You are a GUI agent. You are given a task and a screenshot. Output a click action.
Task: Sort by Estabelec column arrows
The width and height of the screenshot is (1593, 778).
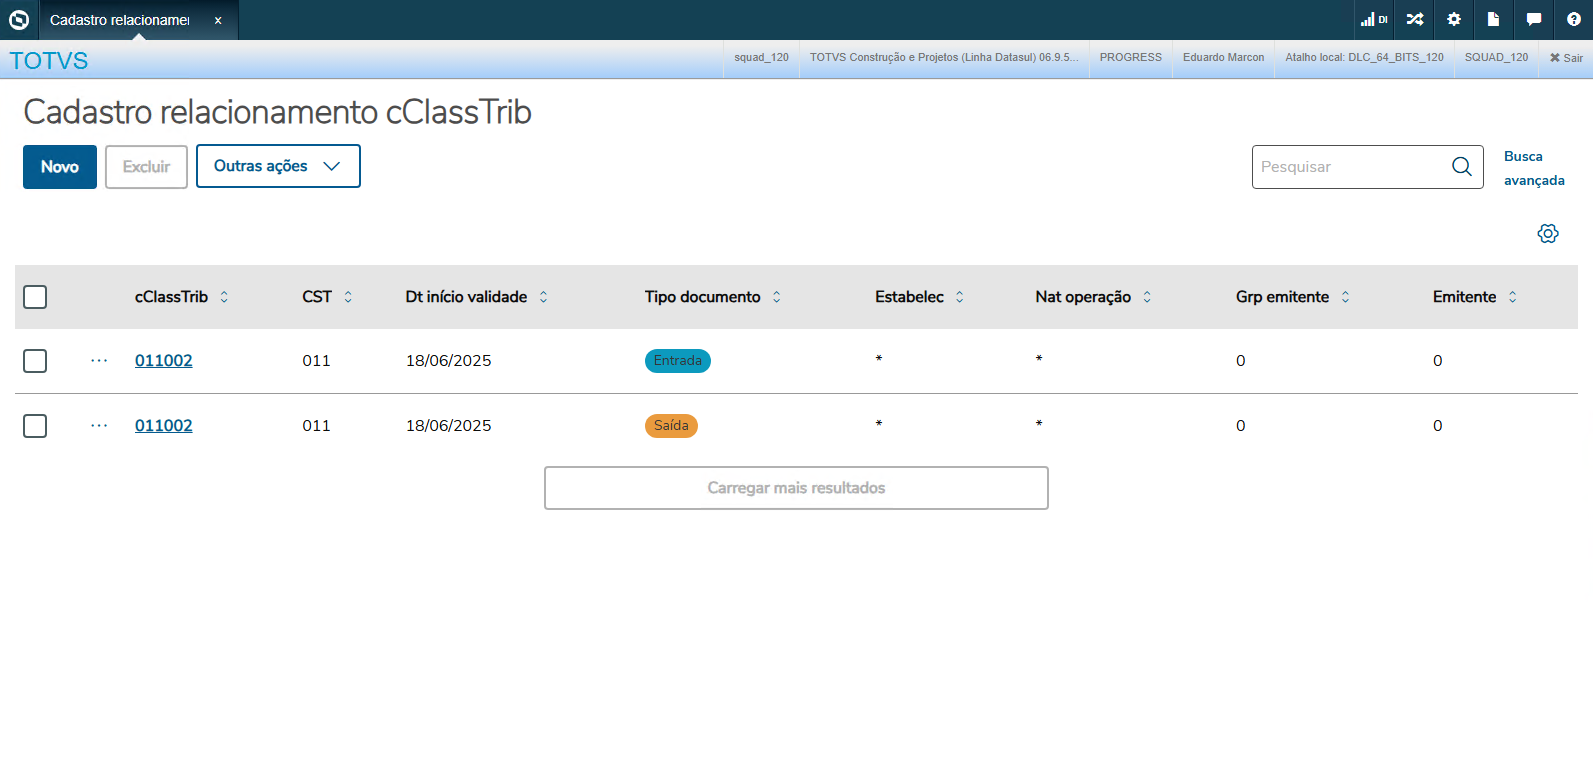coord(960,297)
